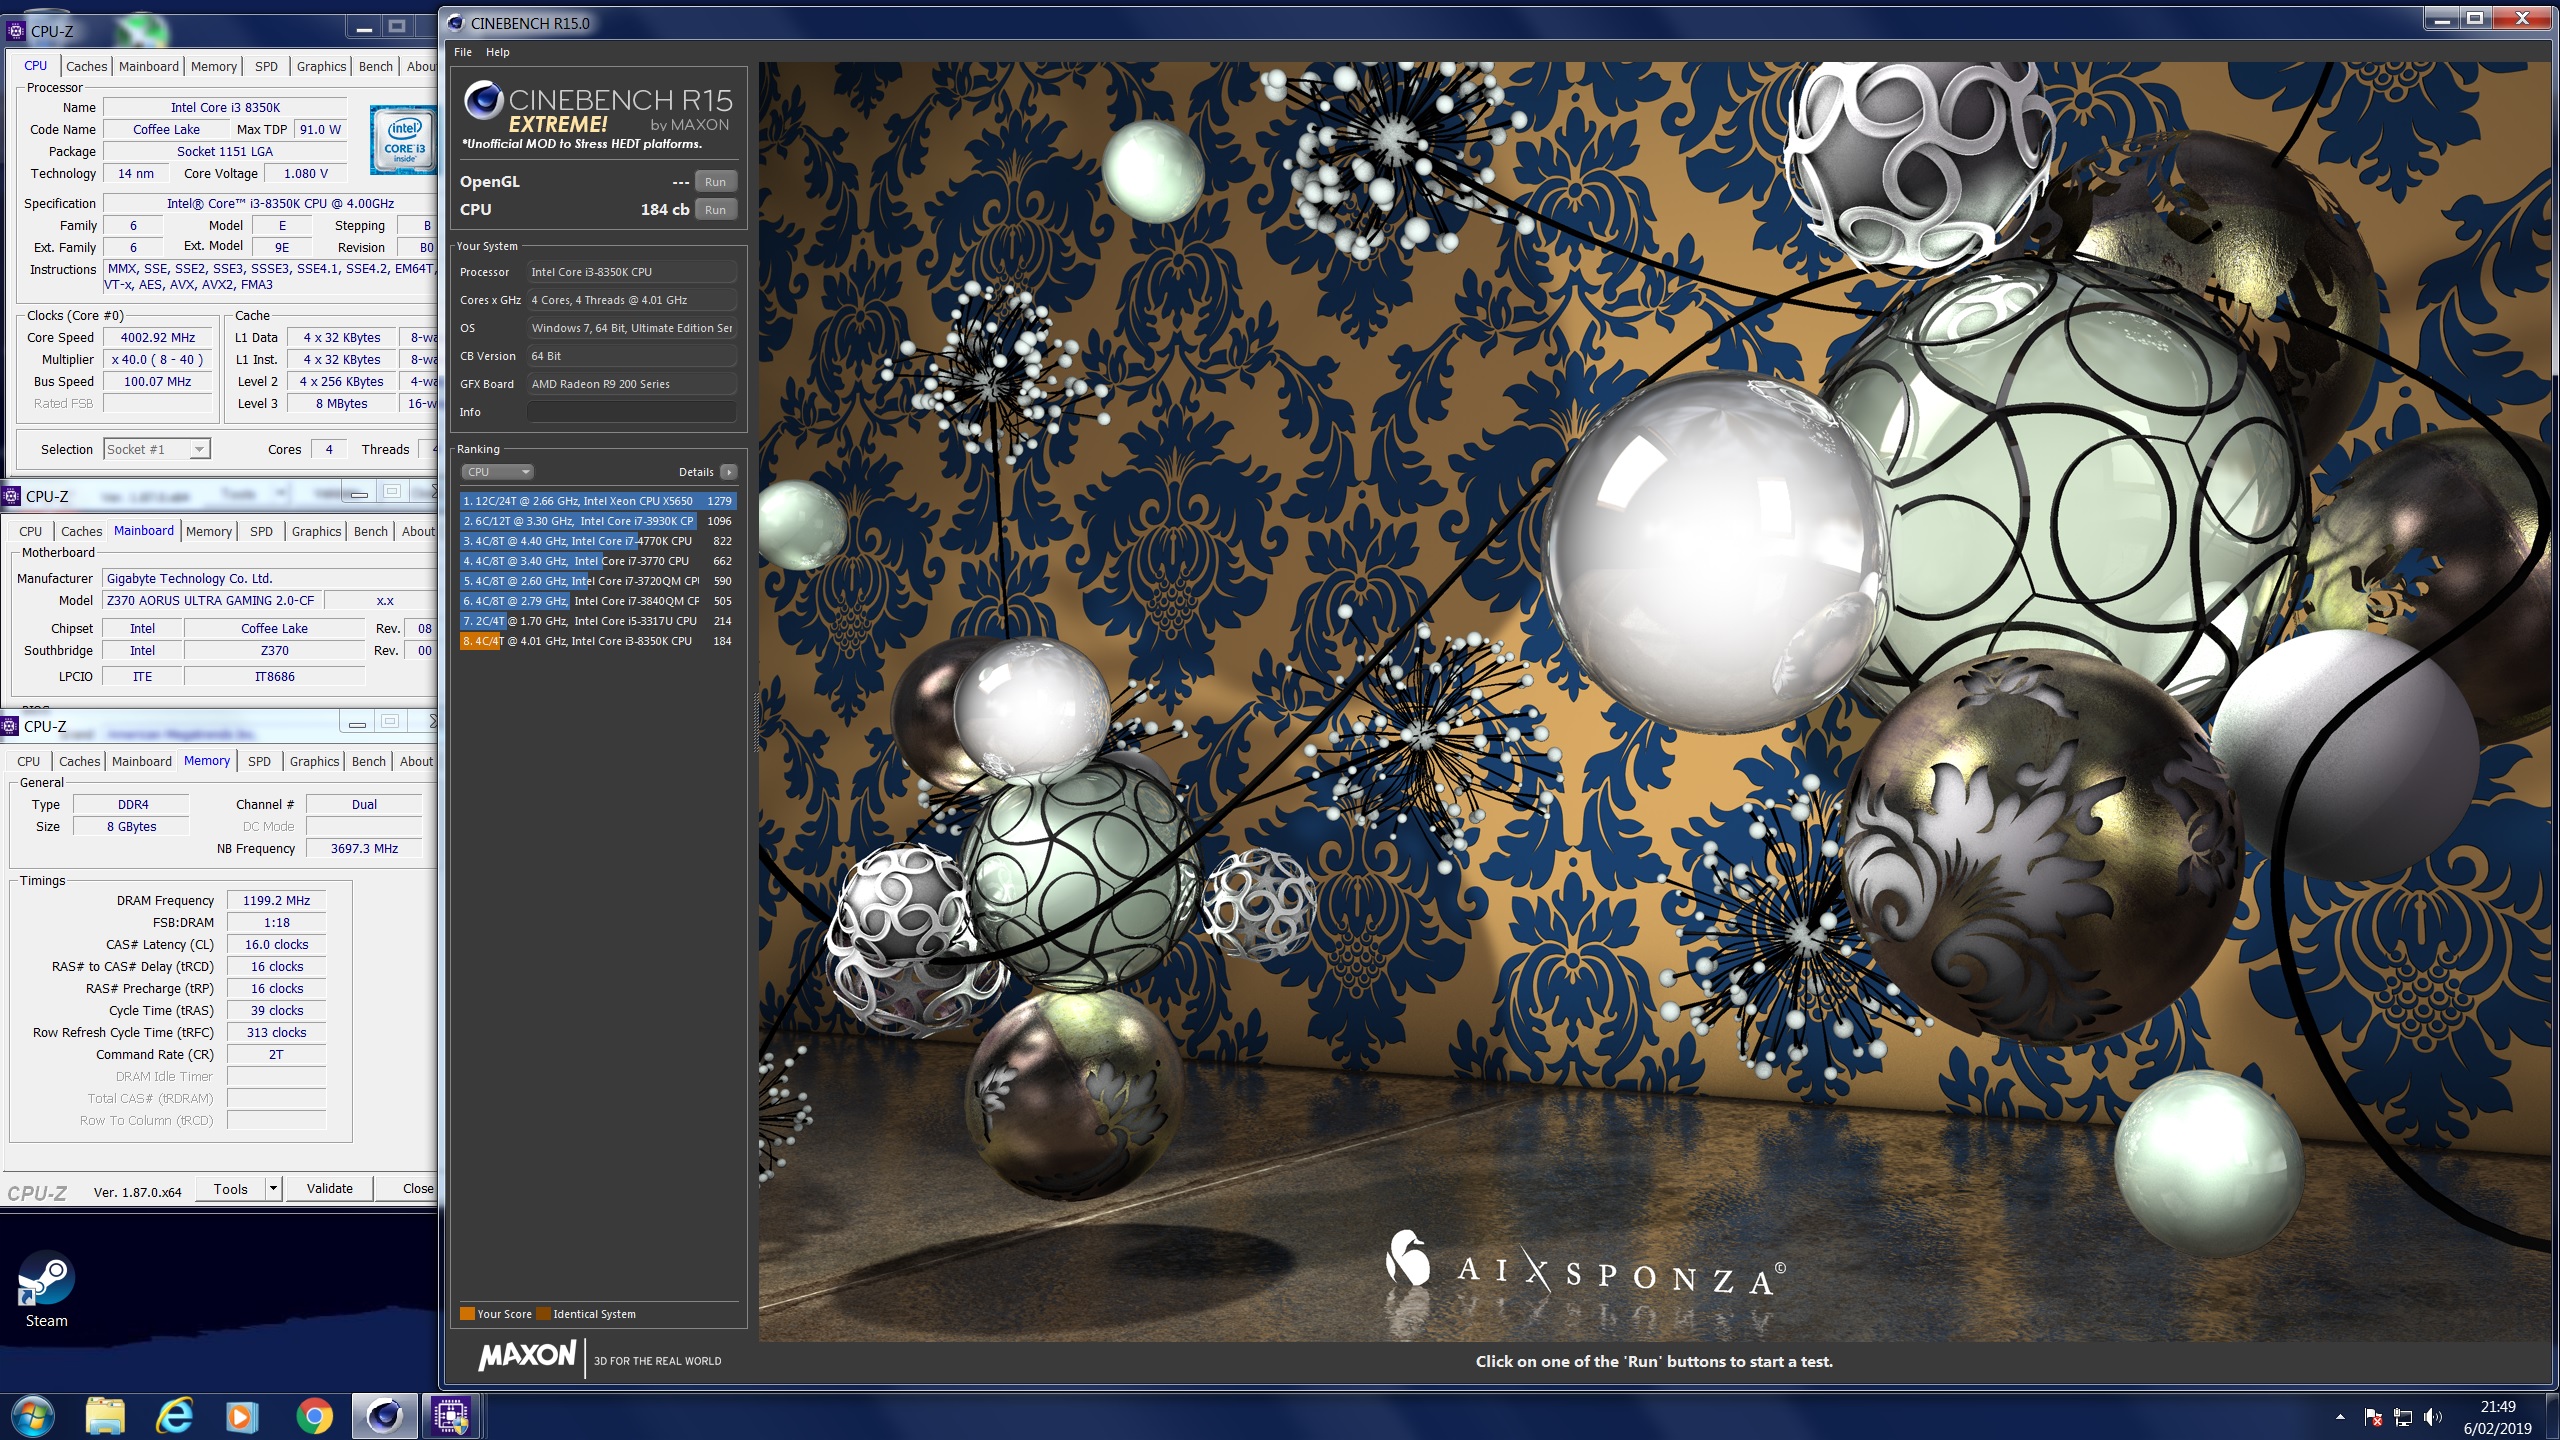Image resolution: width=2560 pixels, height=1440 pixels.
Task: Click the CPU-Z Tools button
Action: tap(230, 1189)
